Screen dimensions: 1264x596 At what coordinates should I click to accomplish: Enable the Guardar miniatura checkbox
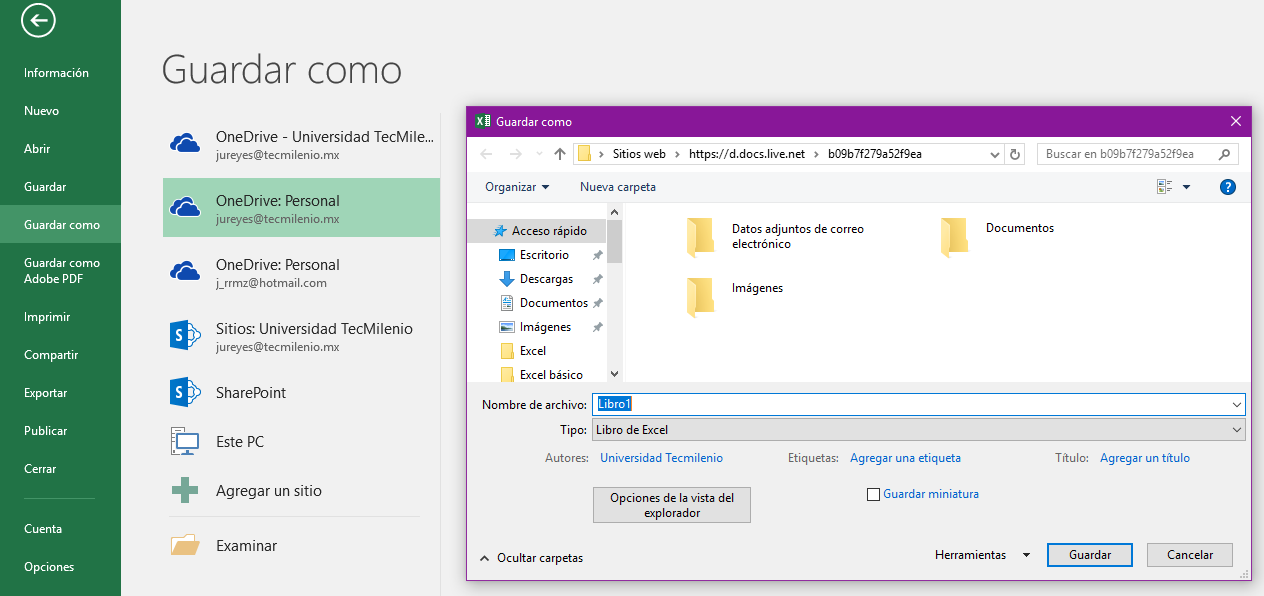(874, 494)
